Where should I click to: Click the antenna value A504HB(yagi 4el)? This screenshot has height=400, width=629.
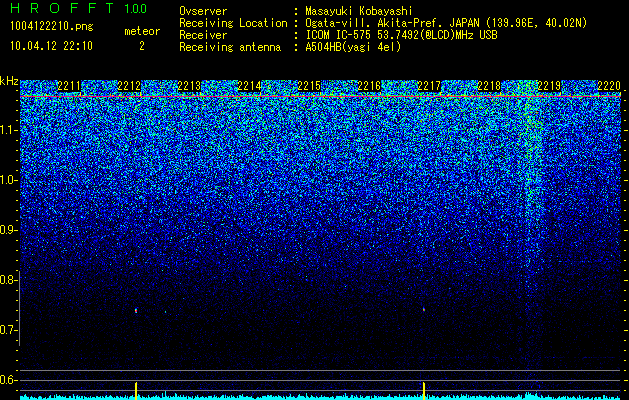pyautogui.click(x=353, y=47)
